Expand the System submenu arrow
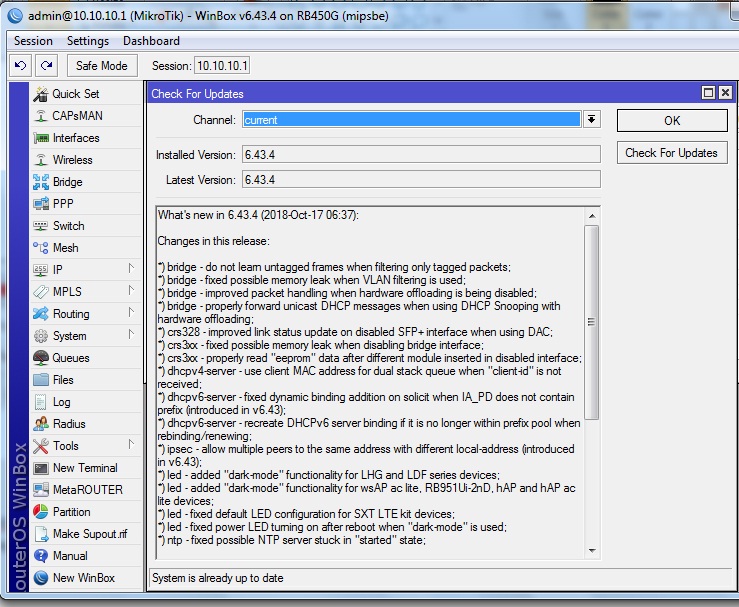Image resolution: width=739 pixels, height=607 pixels. pos(131,335)
